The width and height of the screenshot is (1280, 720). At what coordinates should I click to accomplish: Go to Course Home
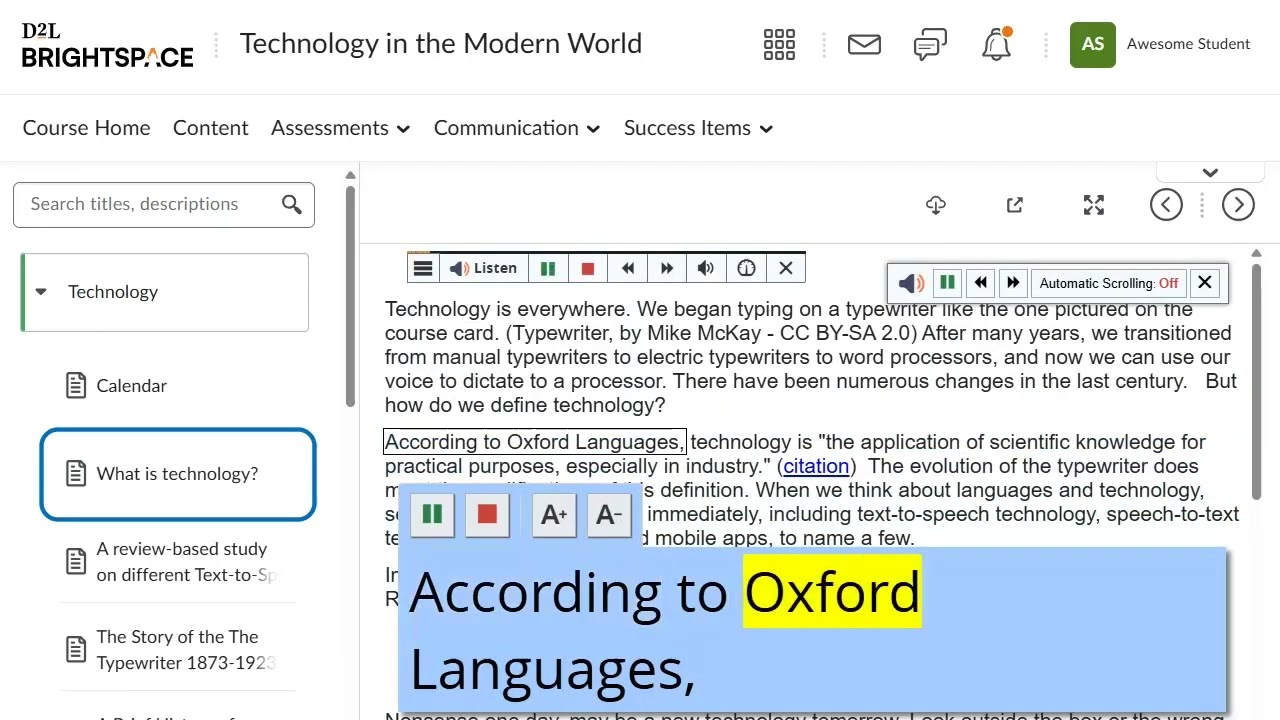click(x=86, y=128)
